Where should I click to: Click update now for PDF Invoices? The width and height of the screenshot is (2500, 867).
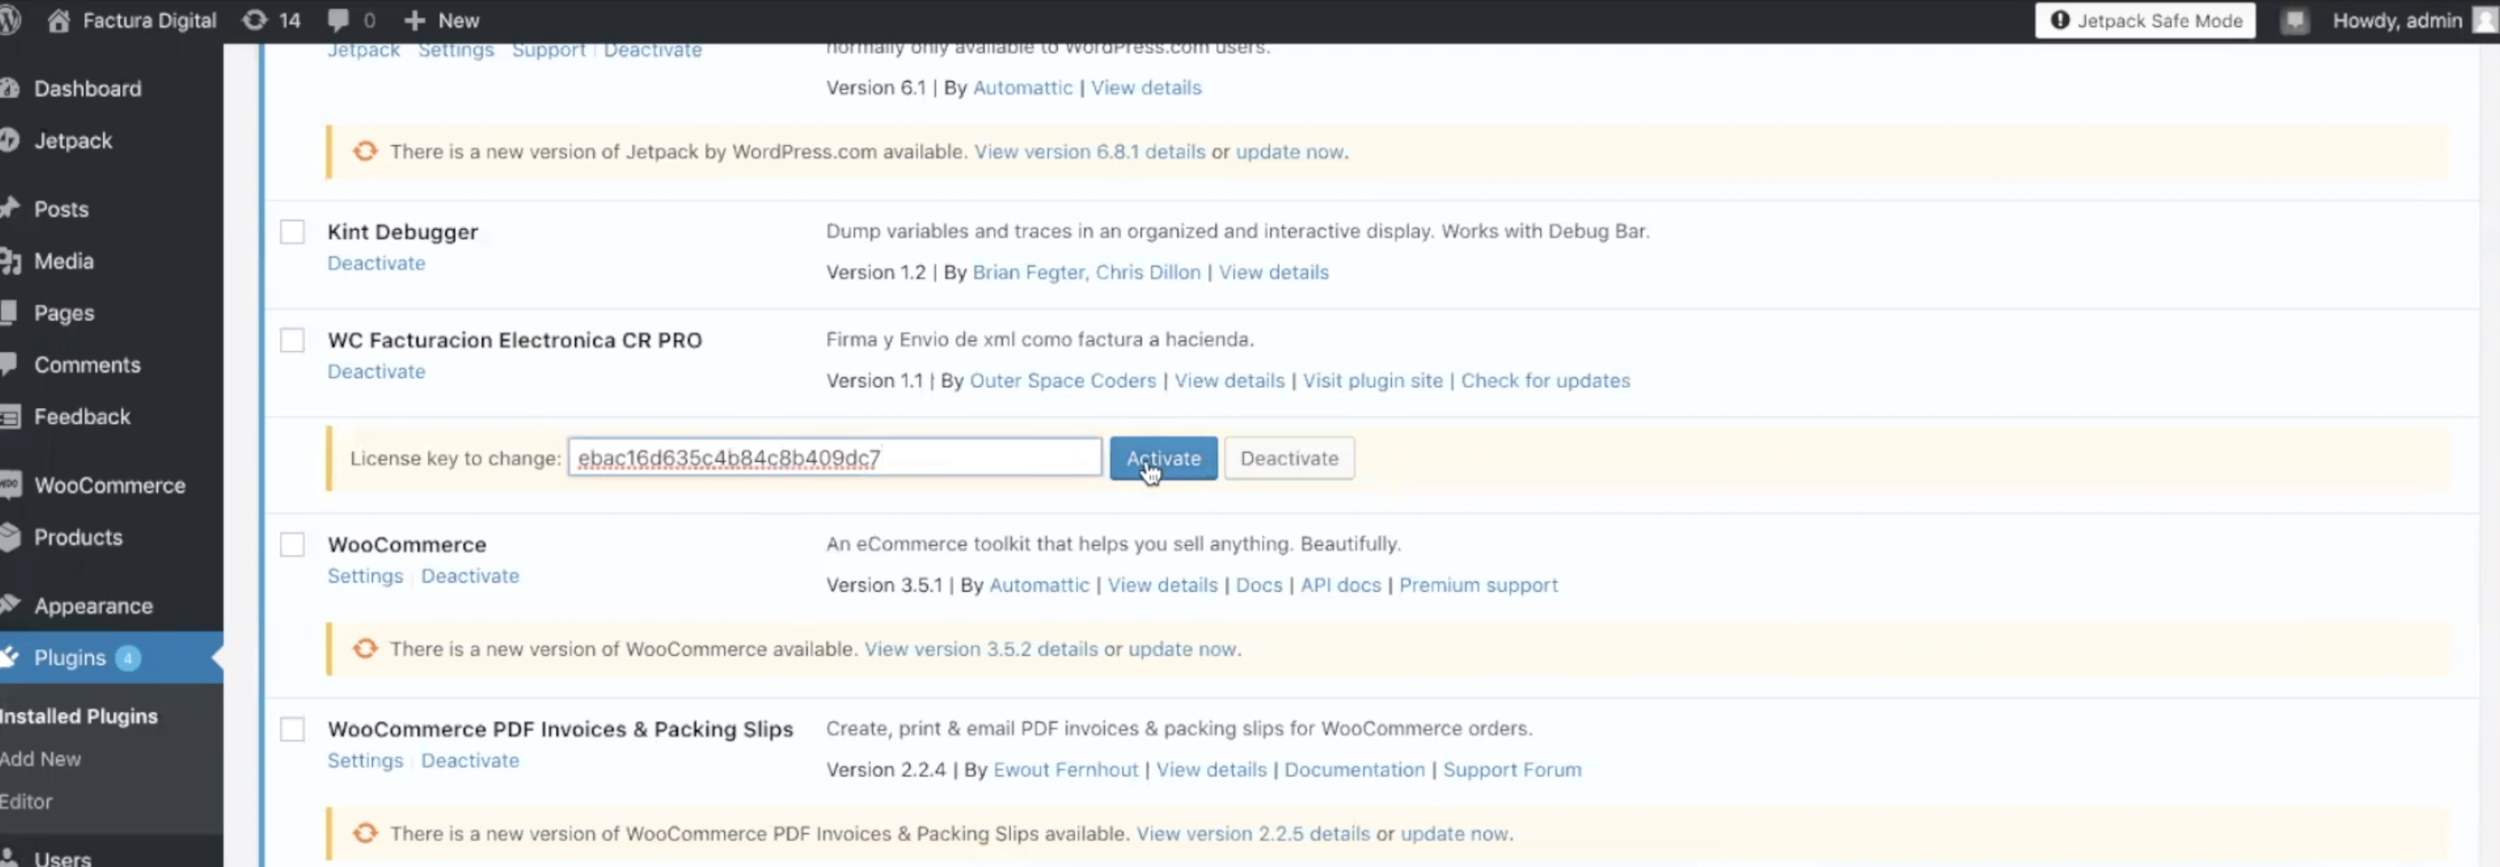click(x=1455, y=834)
